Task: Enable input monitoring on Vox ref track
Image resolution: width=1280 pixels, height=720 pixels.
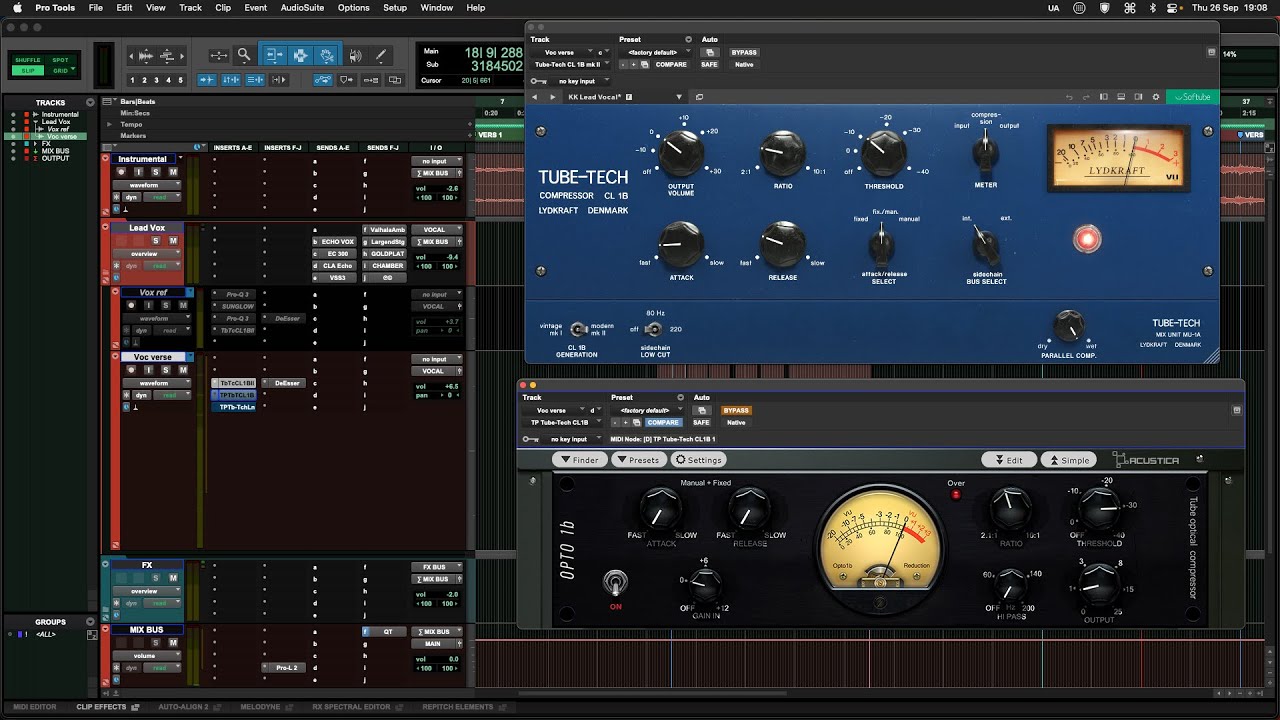Action: (x=149, y=305)
